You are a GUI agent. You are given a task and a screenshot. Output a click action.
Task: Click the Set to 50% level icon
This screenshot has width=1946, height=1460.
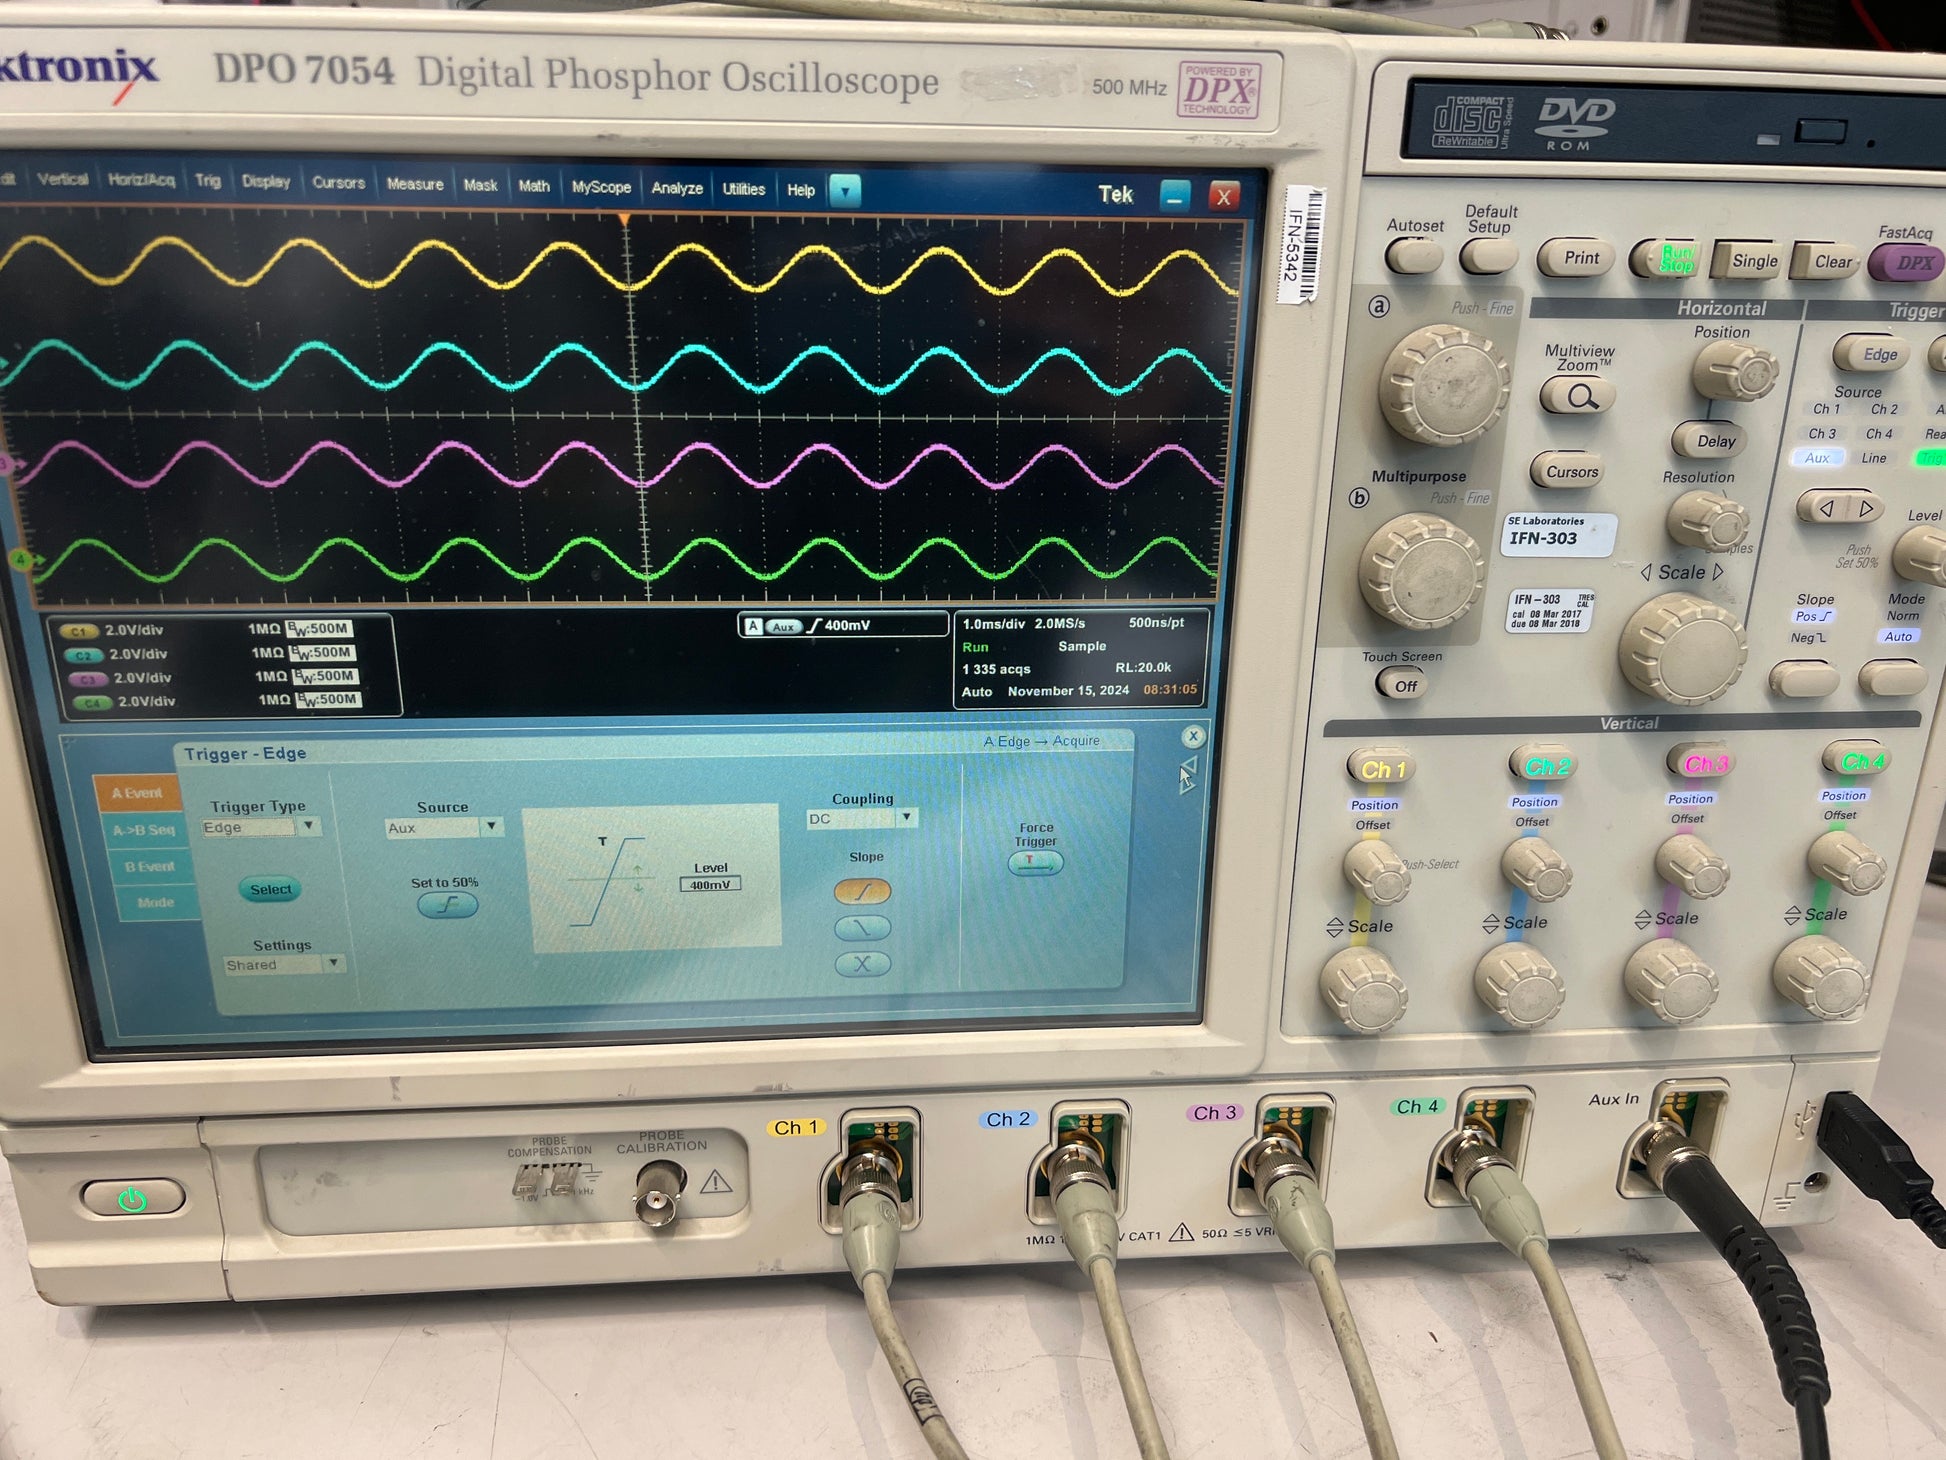[447, 905]
